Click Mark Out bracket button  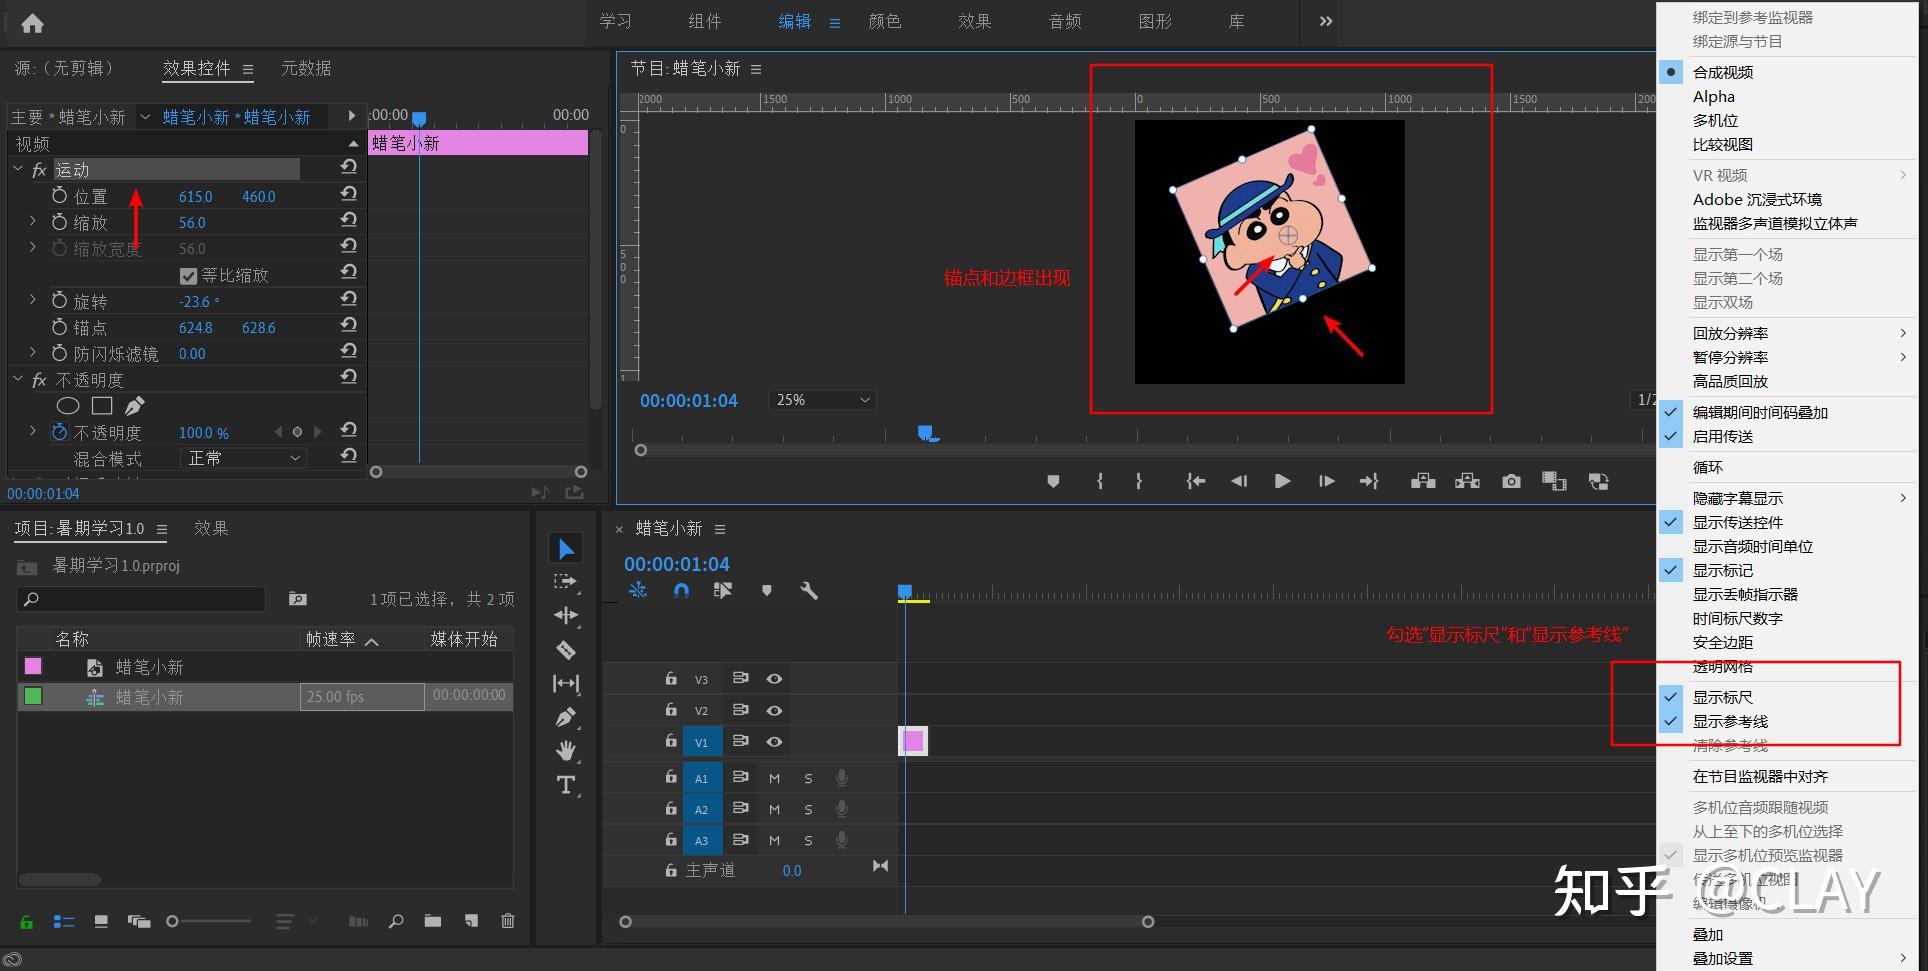coord(1138,482)
